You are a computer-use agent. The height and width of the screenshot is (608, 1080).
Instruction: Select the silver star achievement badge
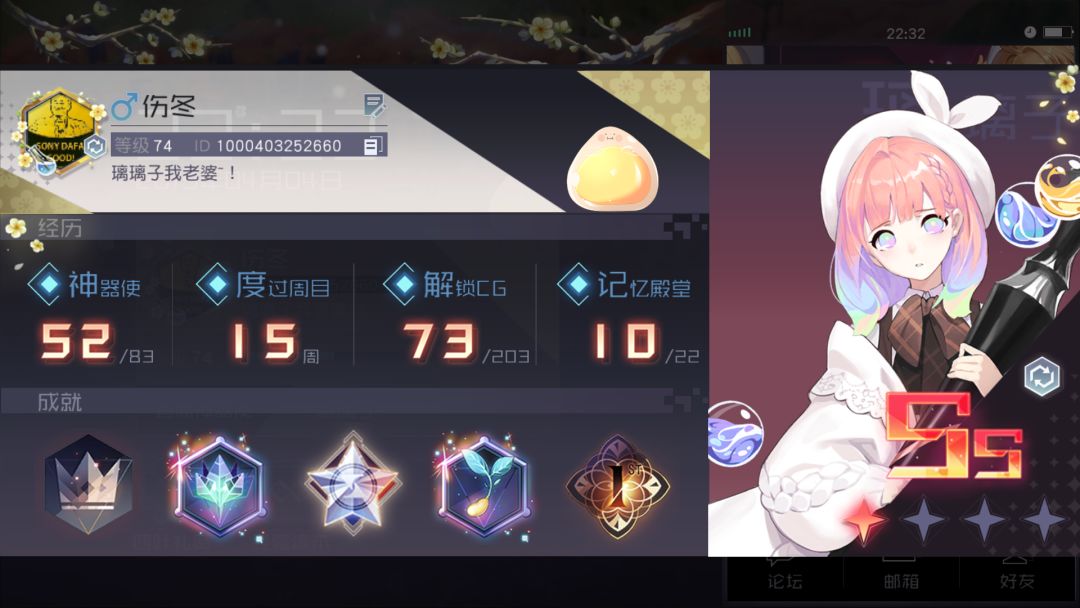353,483
